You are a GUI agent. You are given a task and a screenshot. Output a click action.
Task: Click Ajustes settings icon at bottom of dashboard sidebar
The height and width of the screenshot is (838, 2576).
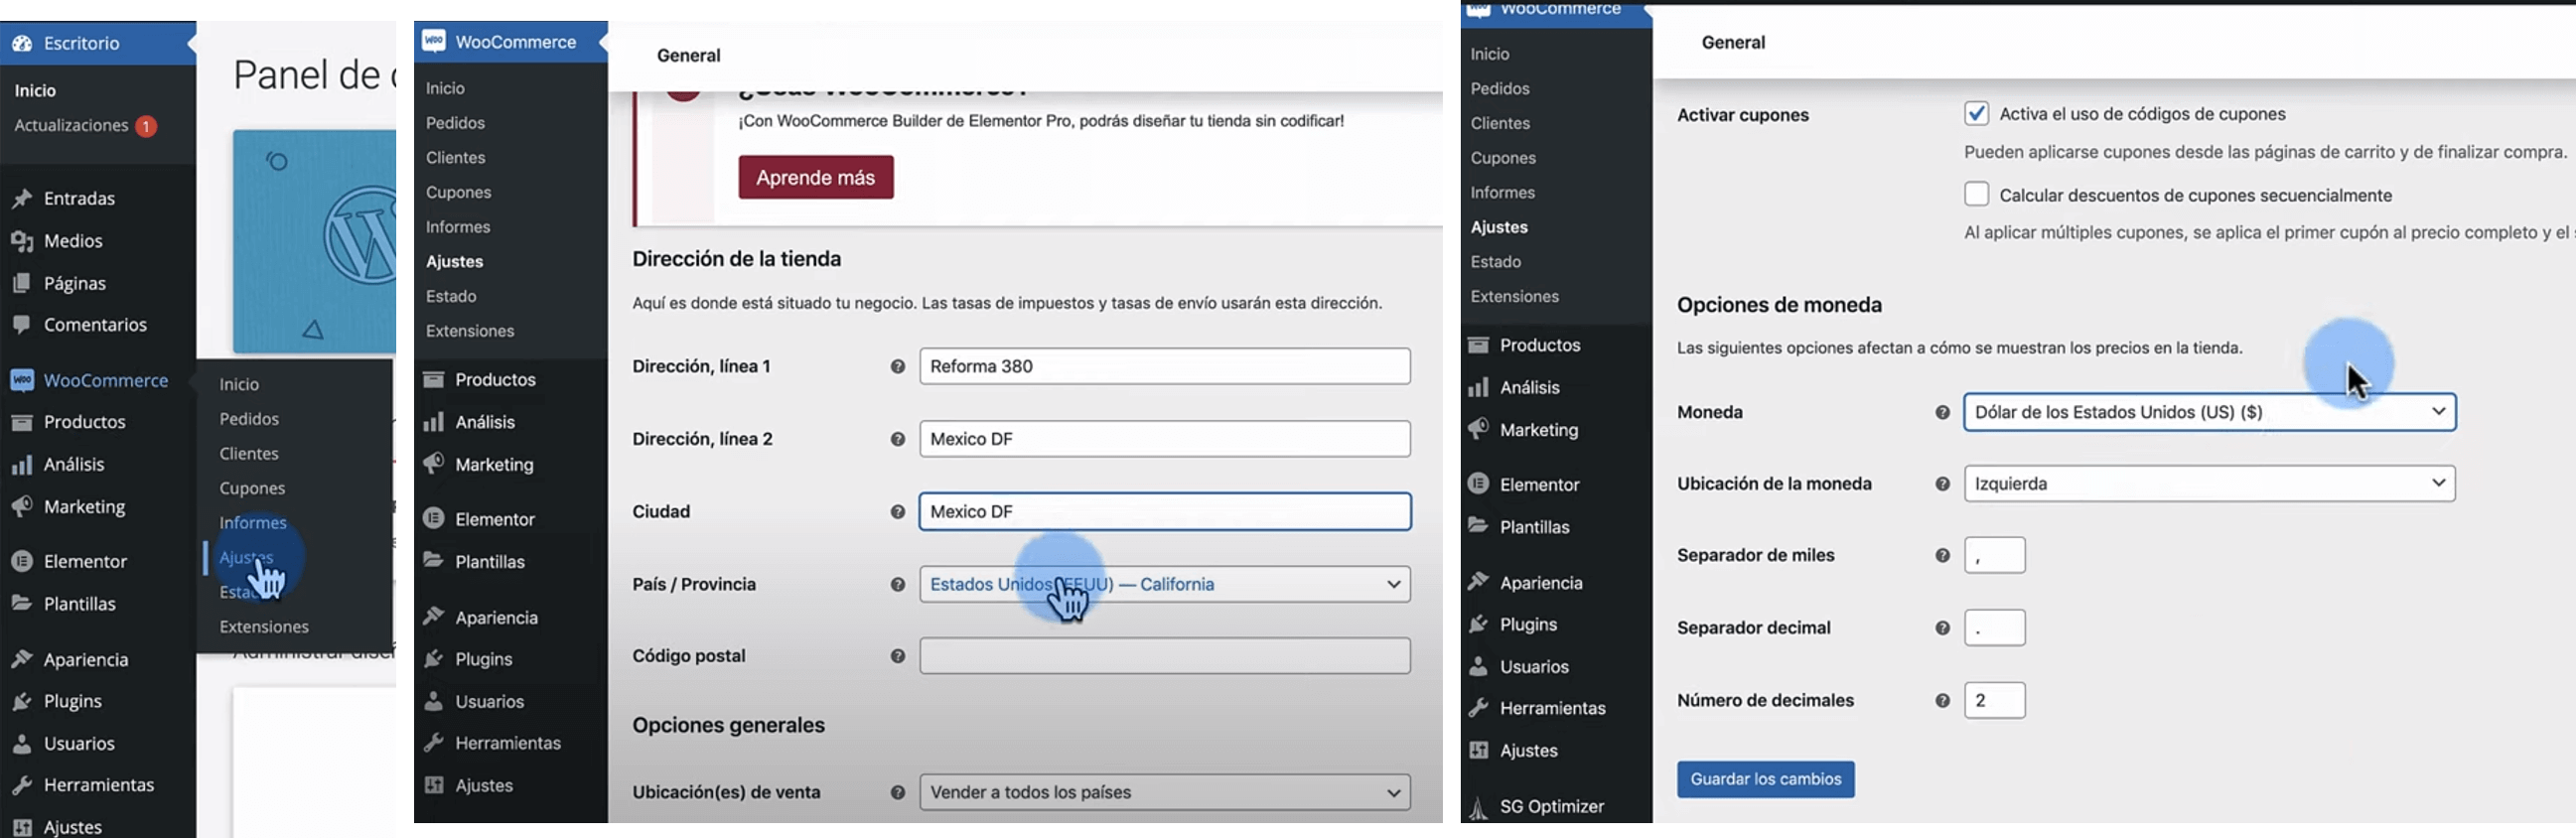22,827
